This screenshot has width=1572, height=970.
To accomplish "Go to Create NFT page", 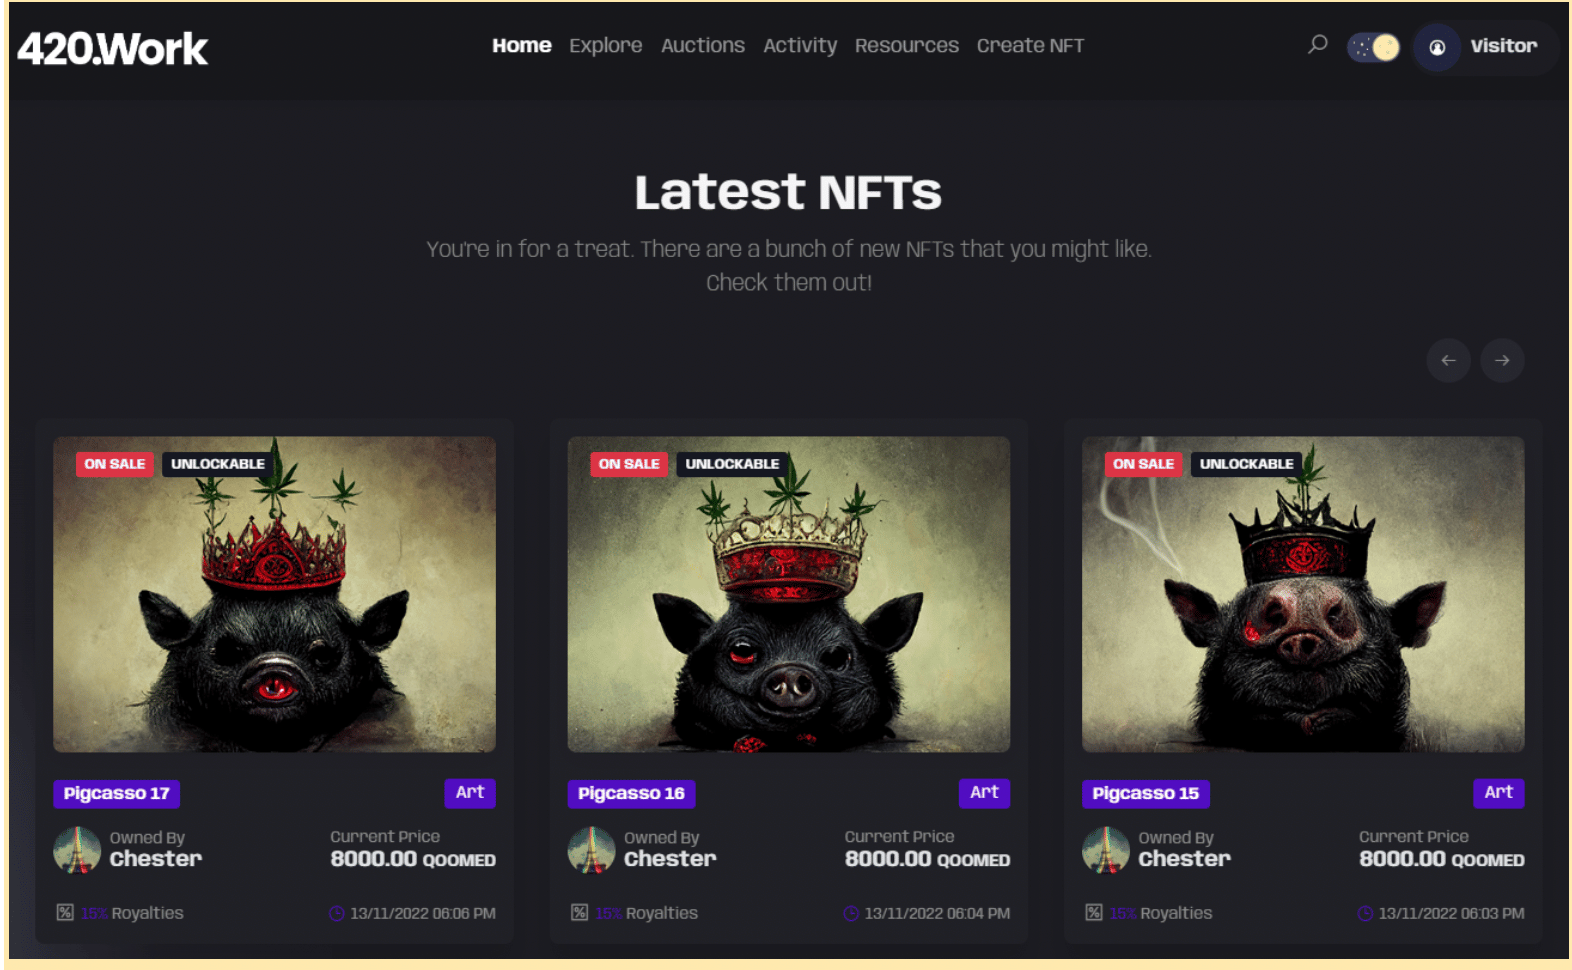I will (x=1031, y=45).
